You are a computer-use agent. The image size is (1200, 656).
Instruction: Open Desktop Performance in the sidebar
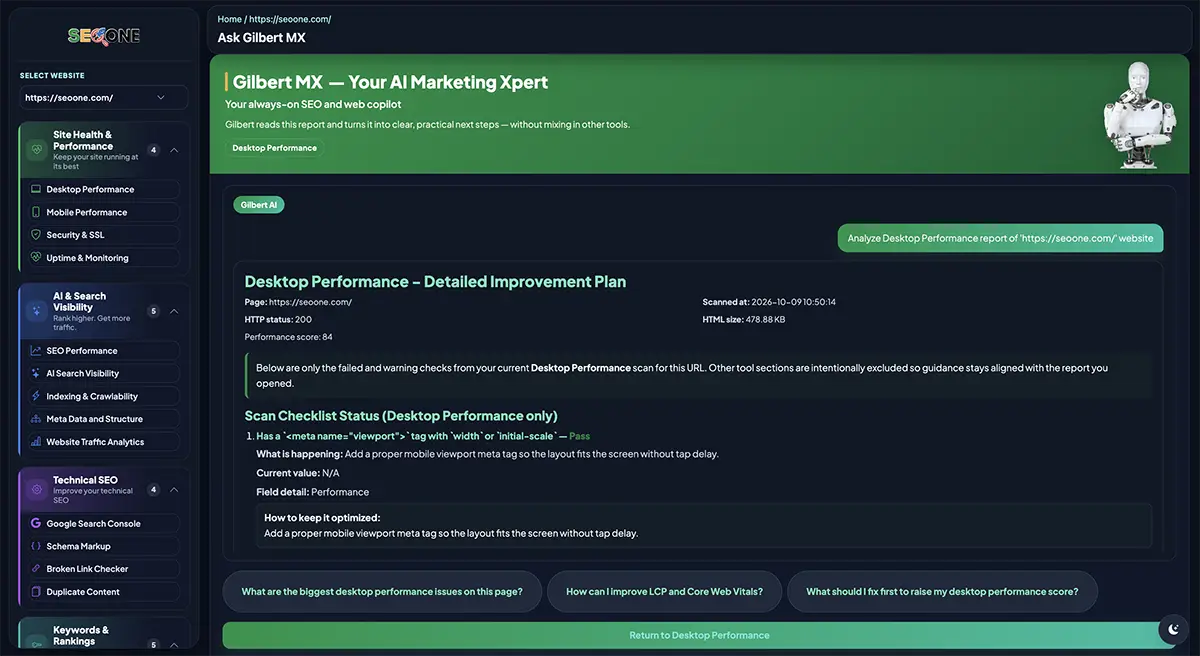click(103, 189)
